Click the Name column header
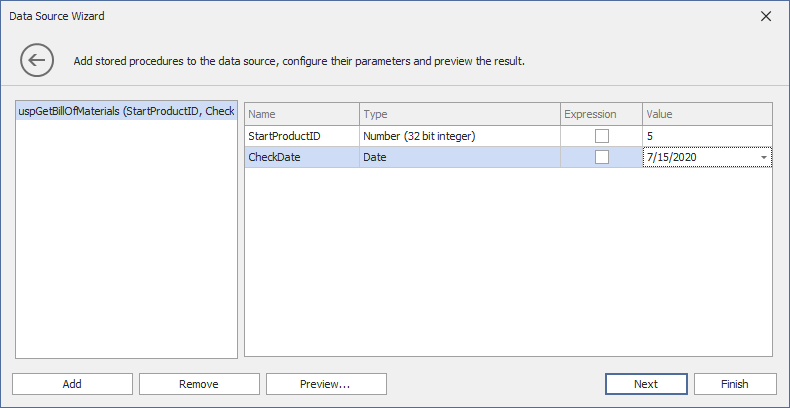The height and width of the screenshot is (408, 790). (302, 114)
